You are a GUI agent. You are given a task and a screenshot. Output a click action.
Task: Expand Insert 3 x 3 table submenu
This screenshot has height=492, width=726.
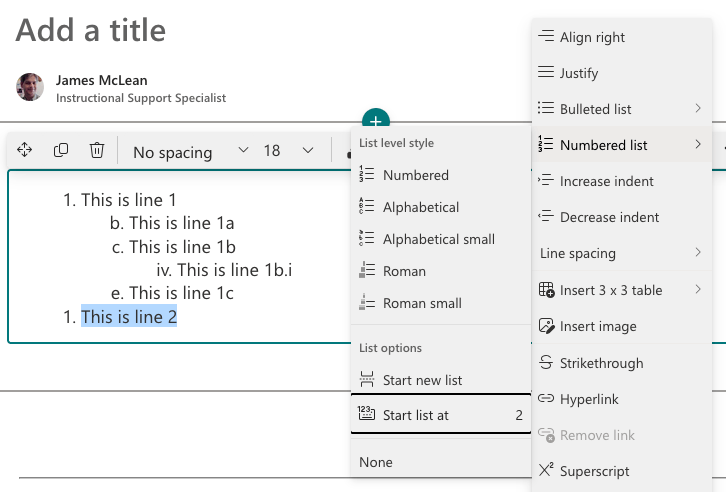pyautogui.click(x=621, y=290)
